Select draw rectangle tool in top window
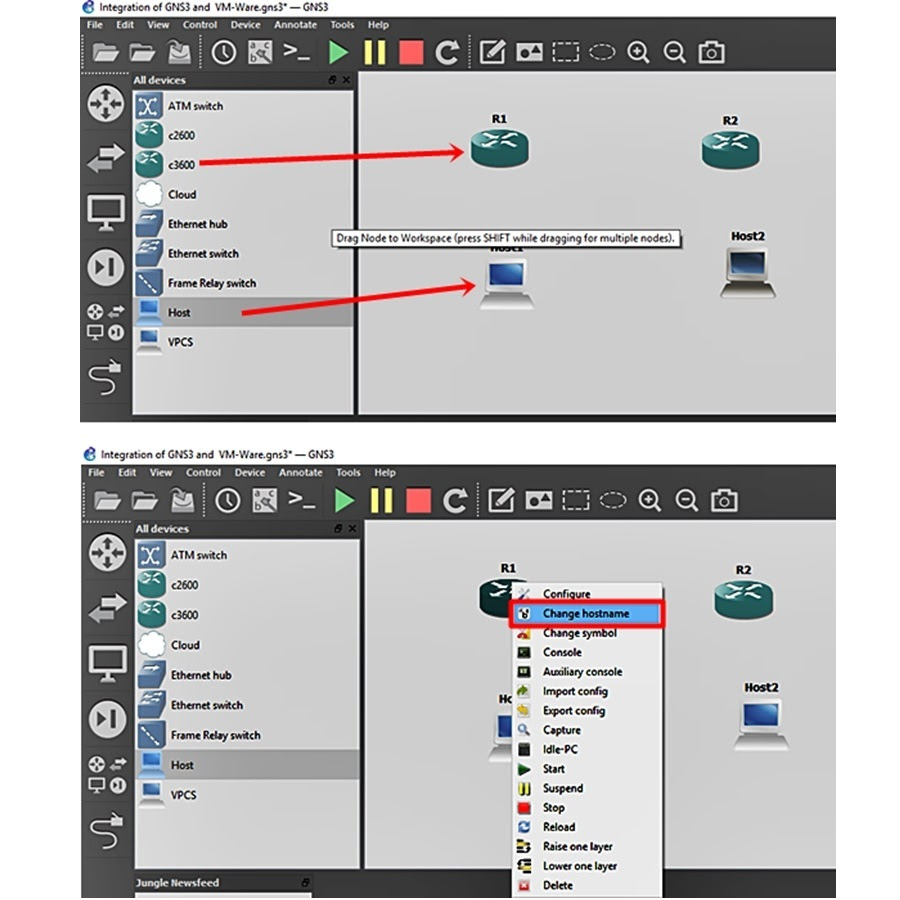This screenshot has width=900, height=900. tap(565, 53)
